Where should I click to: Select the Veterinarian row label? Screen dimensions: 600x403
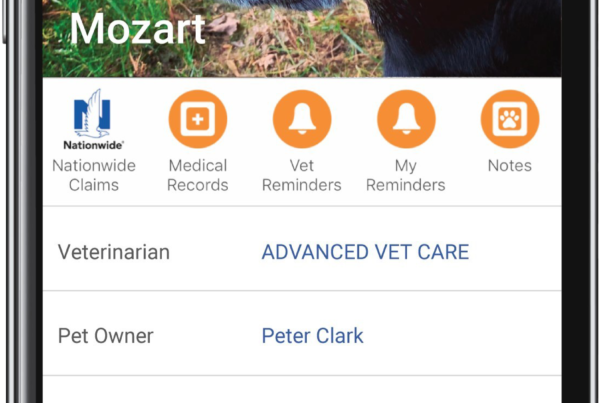pos(114,252)
